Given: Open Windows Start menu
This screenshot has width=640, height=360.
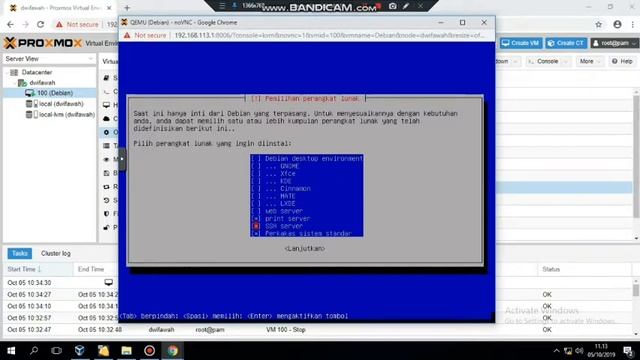Looking at the screenshot, I should tap(11, 350).
